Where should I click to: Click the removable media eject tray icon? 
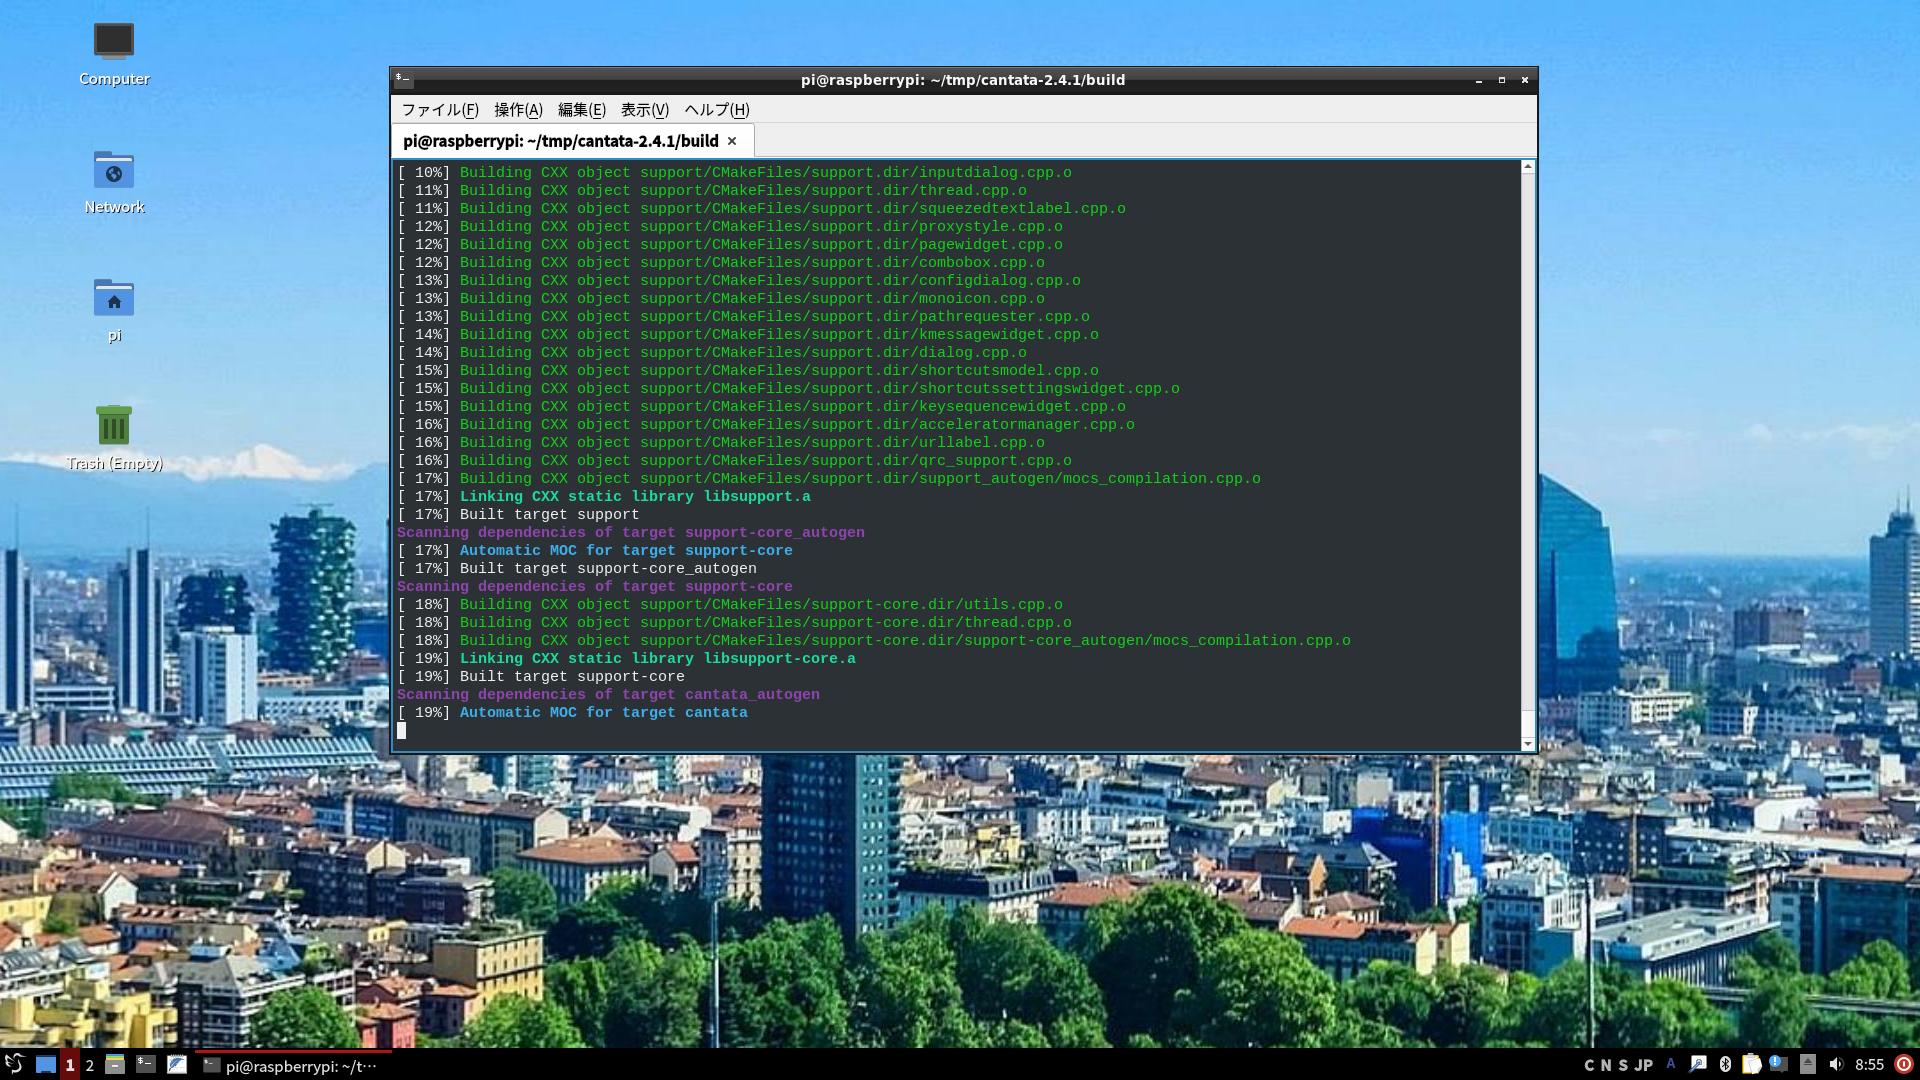(x=1806, y=1063)
